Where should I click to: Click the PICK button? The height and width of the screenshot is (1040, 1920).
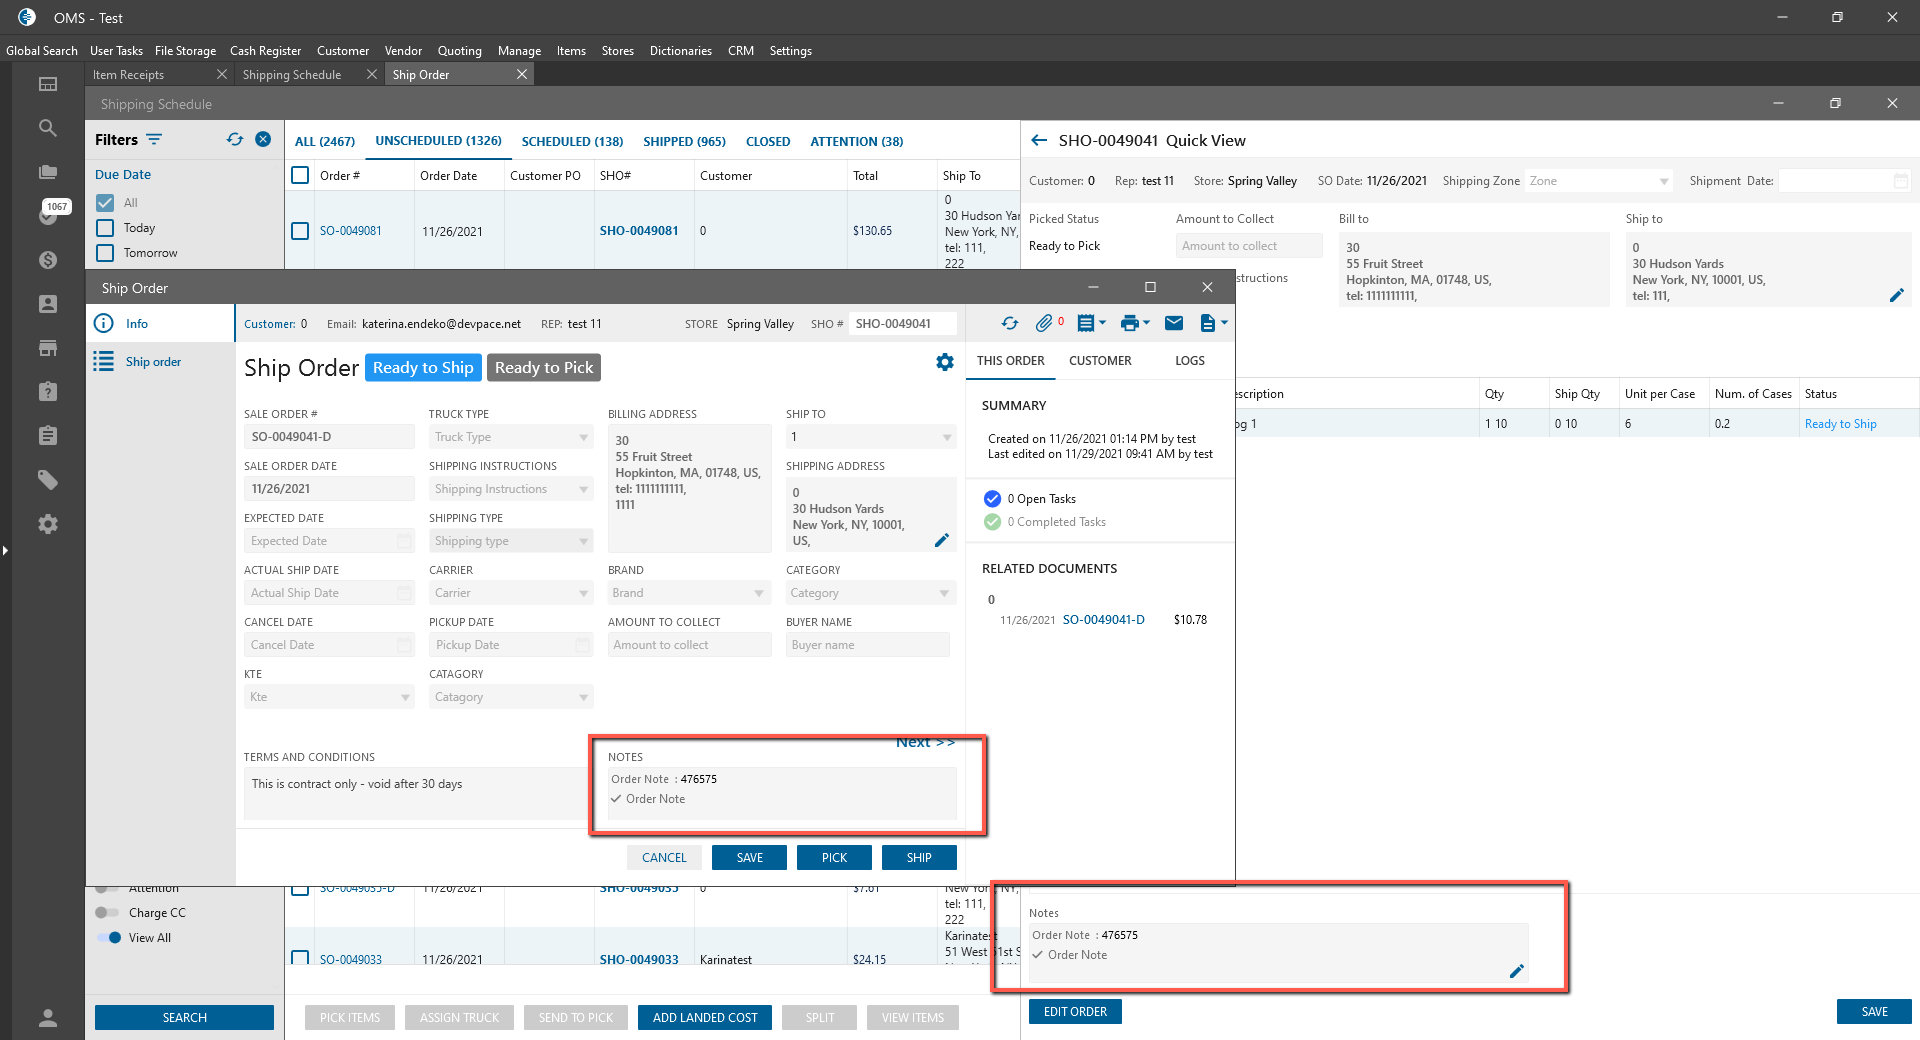(834, 858)
